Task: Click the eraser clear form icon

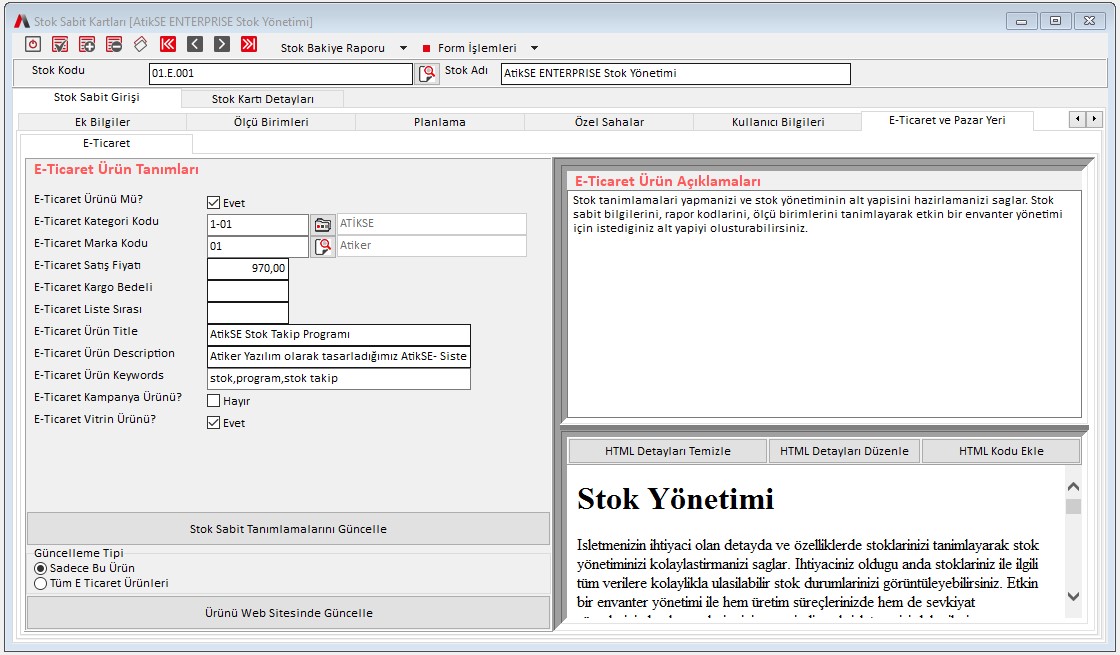Action: (141, 44)
